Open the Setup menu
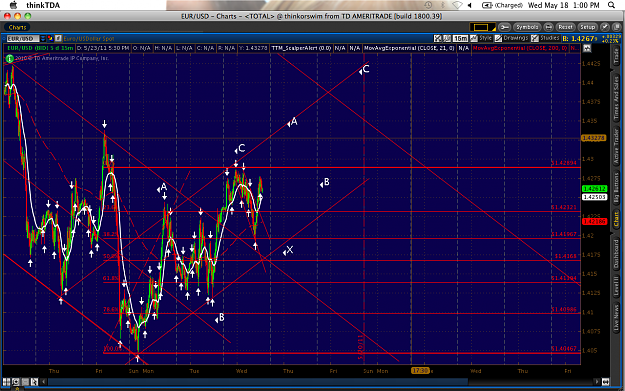The image size is (625, 391). pos(587,27)
